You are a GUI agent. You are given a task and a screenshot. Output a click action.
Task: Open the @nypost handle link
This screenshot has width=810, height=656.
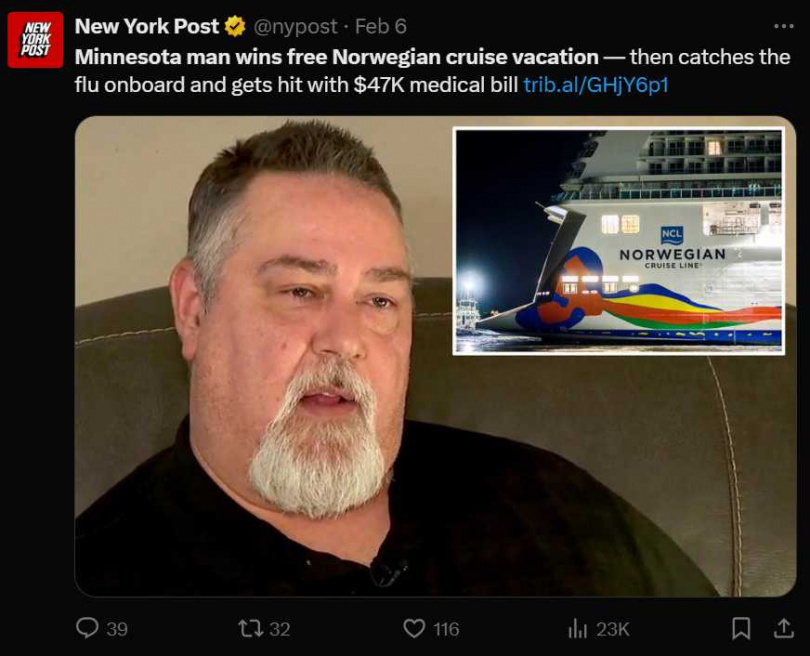[x=295, y=27]
